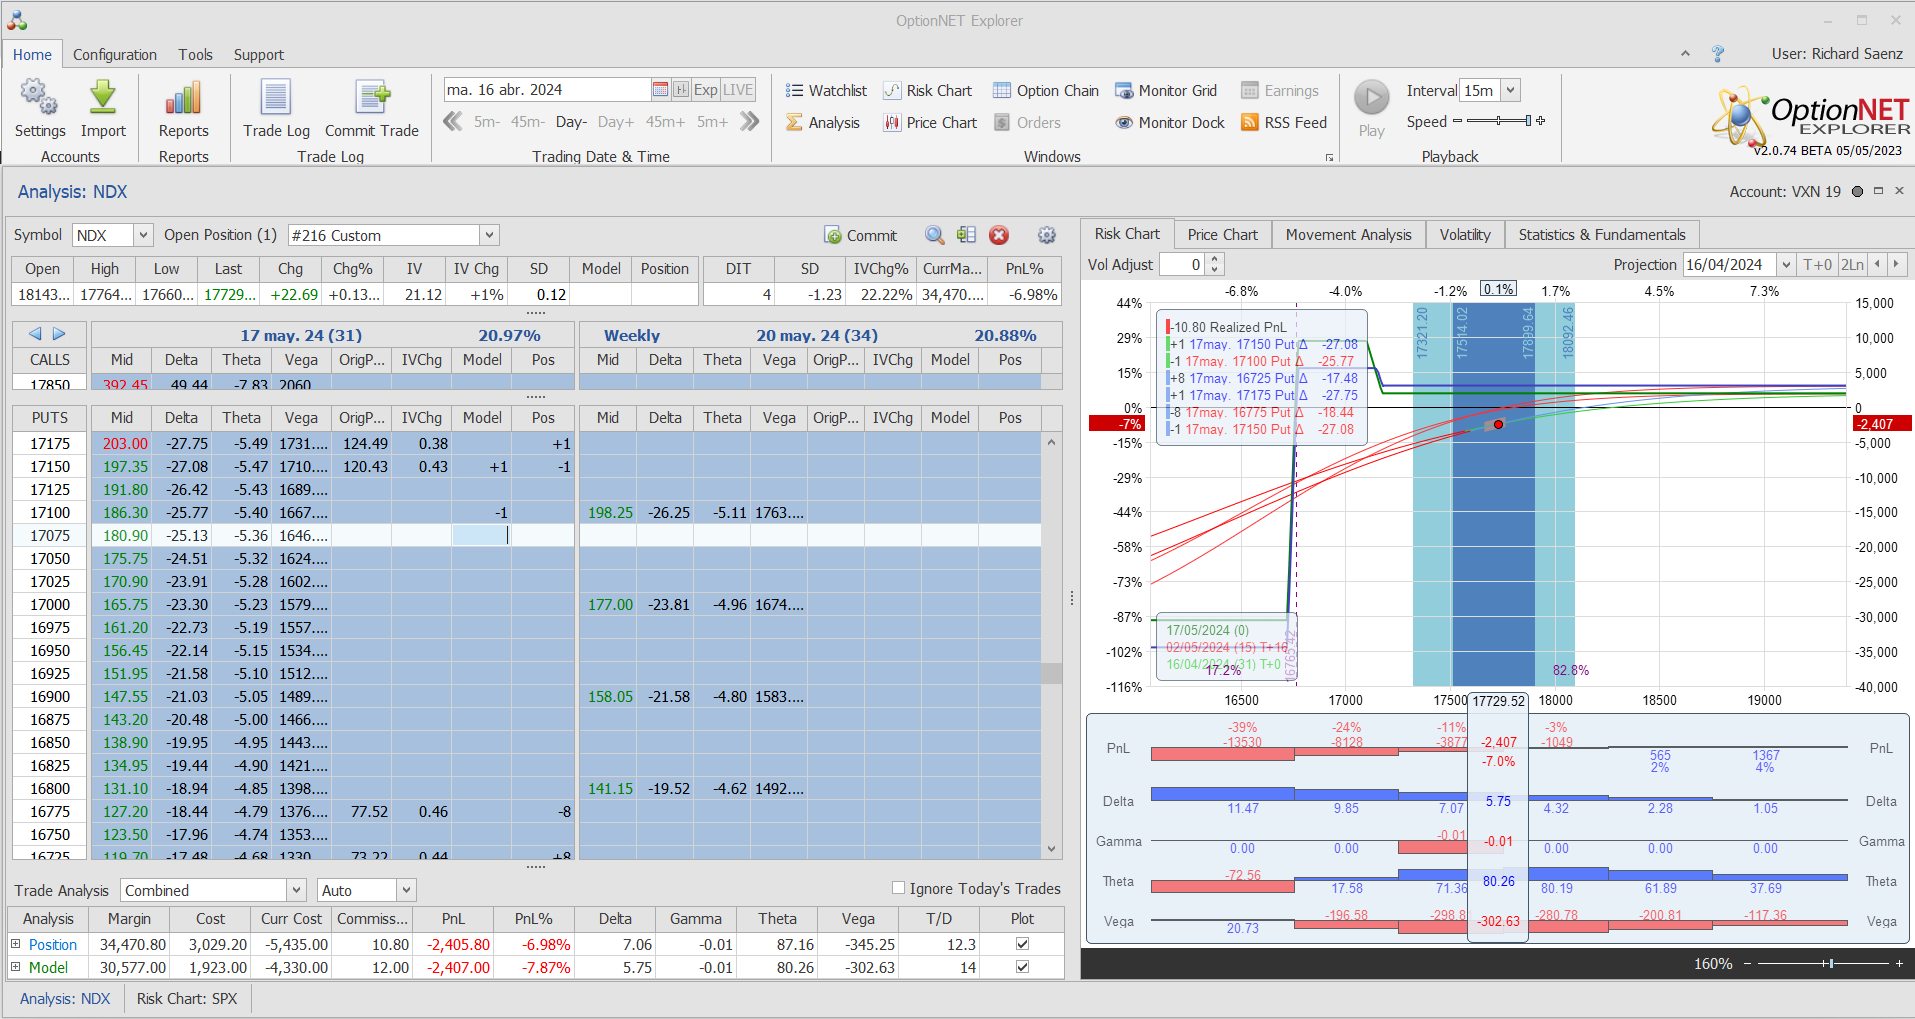Toggle LIVE mode
This screenshot has height=1019, width=1915.
pyautogui.click(x=738, y=90)
